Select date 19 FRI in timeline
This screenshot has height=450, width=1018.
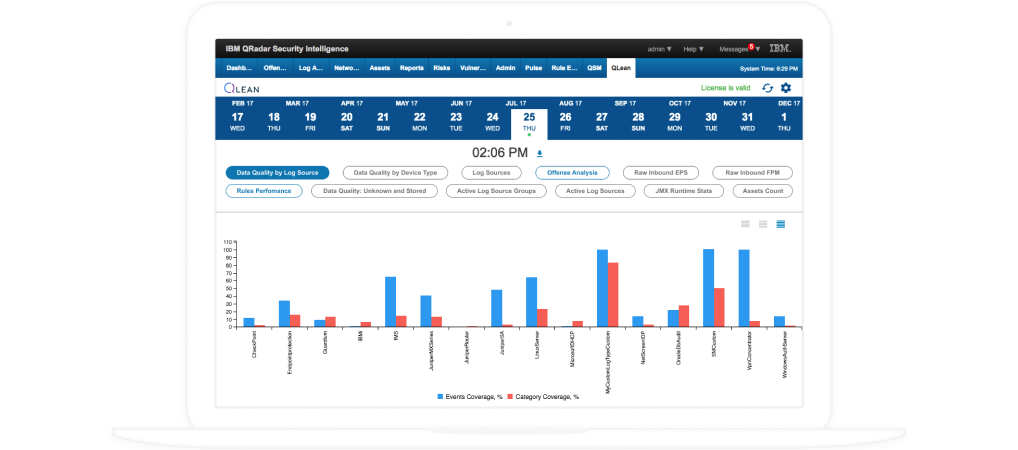(x=310, y=121)
